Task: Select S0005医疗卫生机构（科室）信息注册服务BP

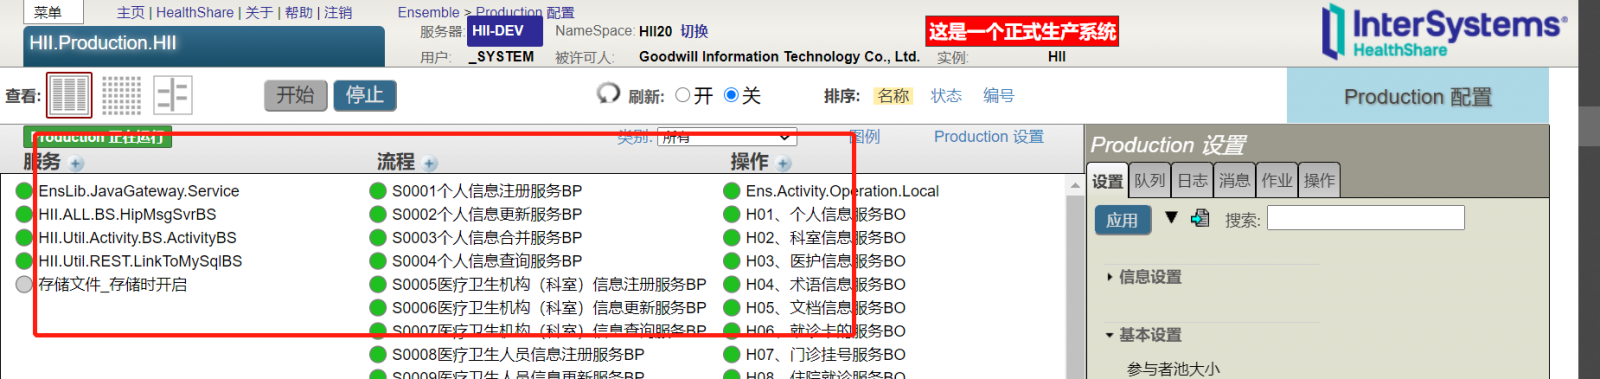Action: point(549,284)
